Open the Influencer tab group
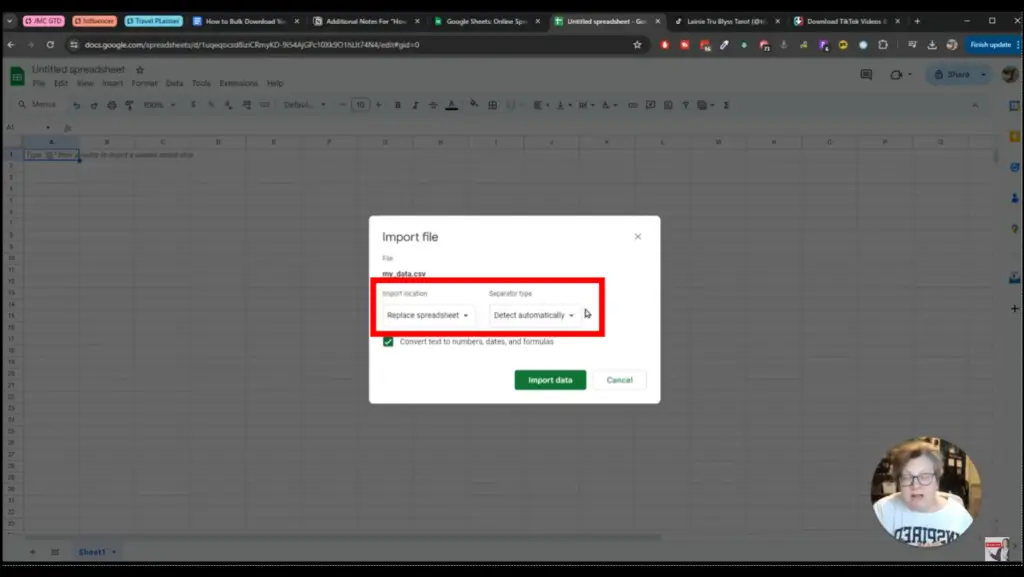Screen dimensions: 1024x577 [95, 21]
